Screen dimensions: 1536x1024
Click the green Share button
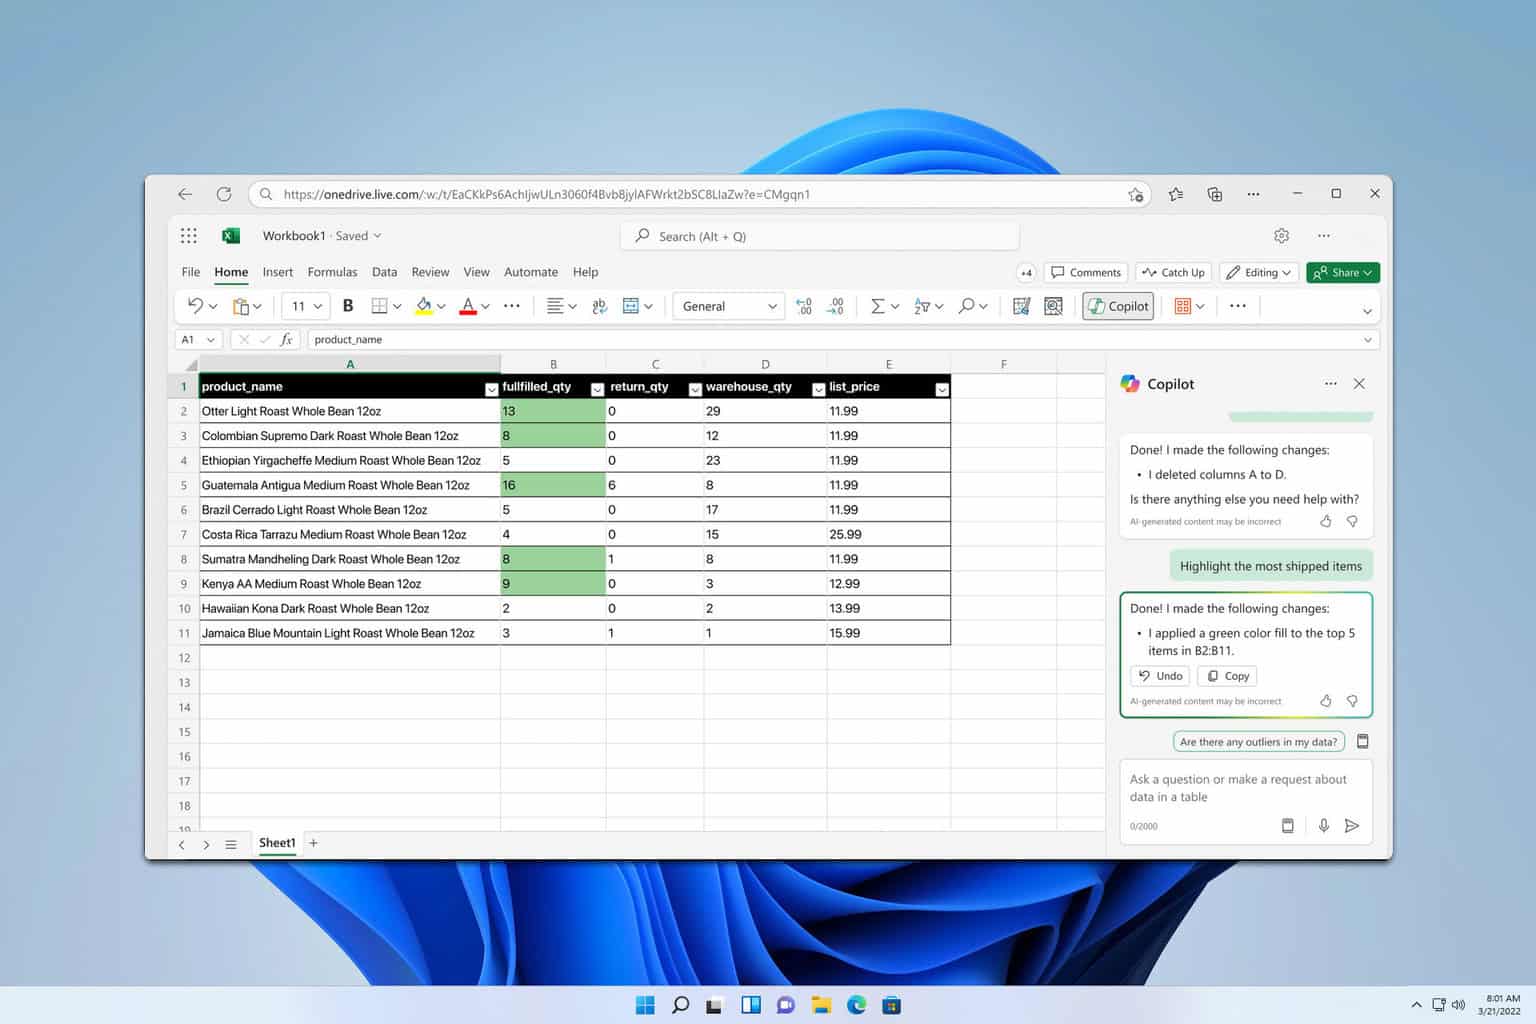click(x=1343, y=272)
